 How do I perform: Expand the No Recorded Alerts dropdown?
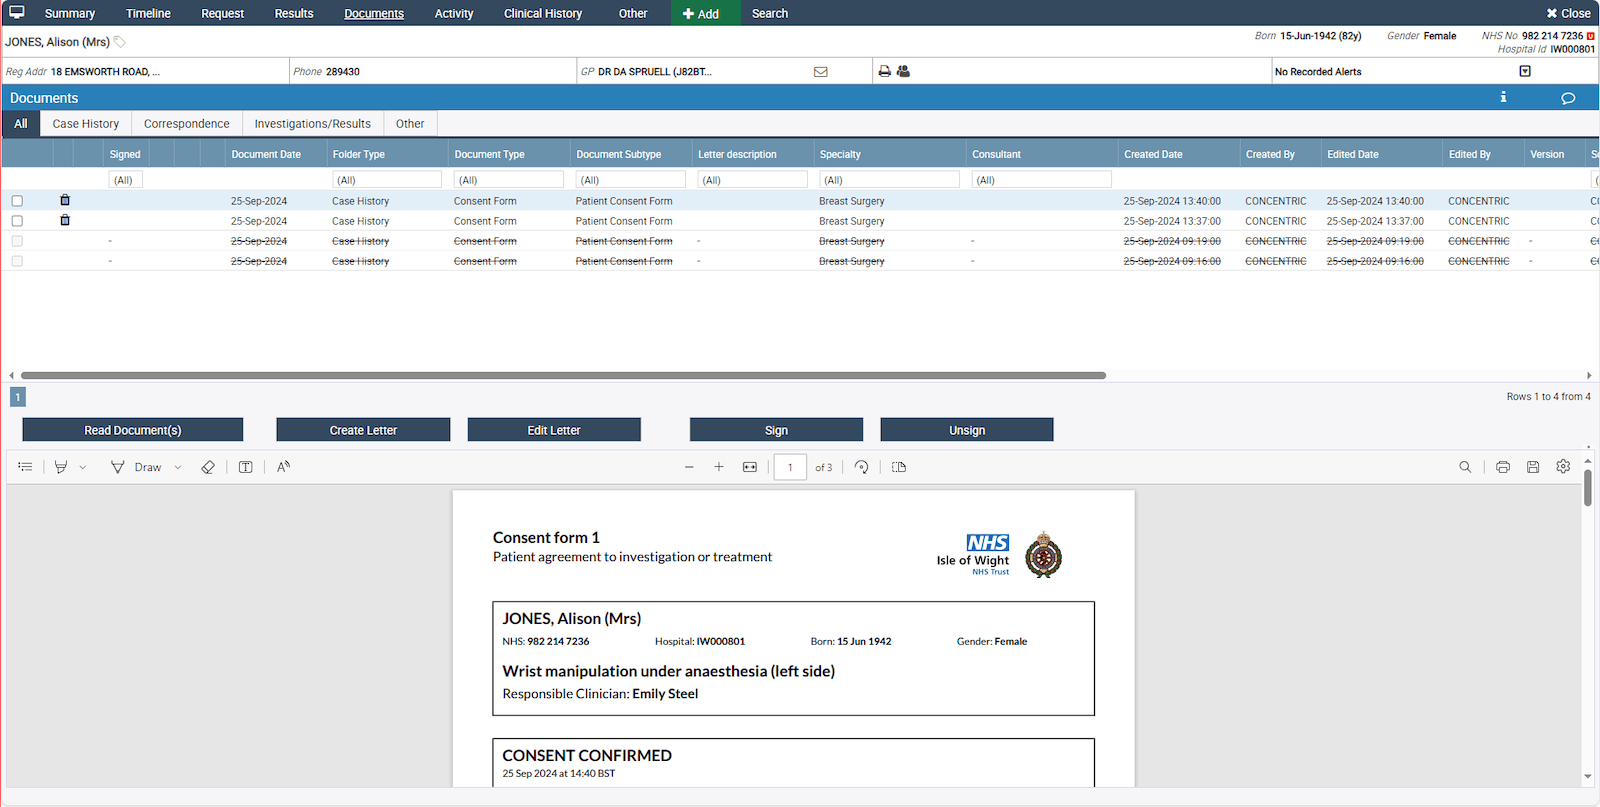point(1525,71)
